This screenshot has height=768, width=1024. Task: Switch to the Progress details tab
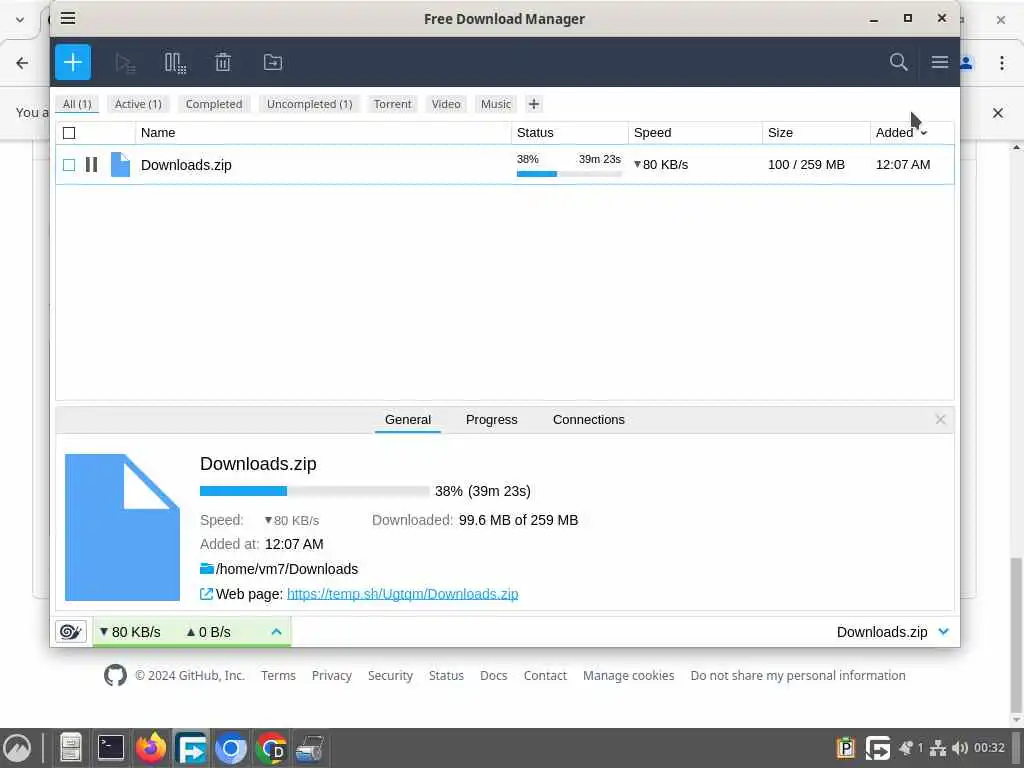(492, 419)
